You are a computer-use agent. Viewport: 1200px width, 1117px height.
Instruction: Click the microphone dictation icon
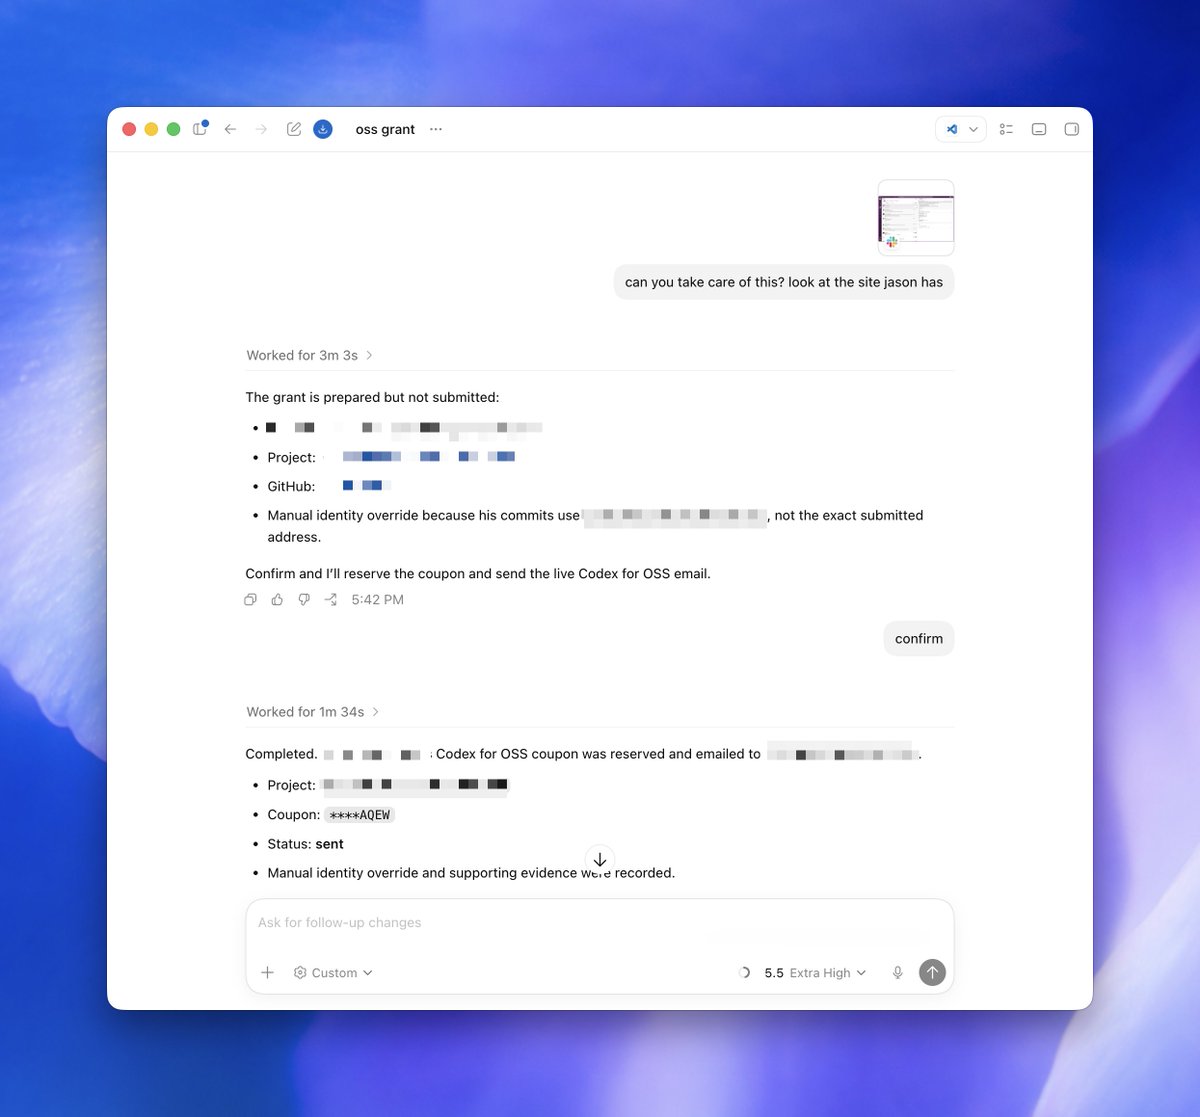[x=898, y=973]
